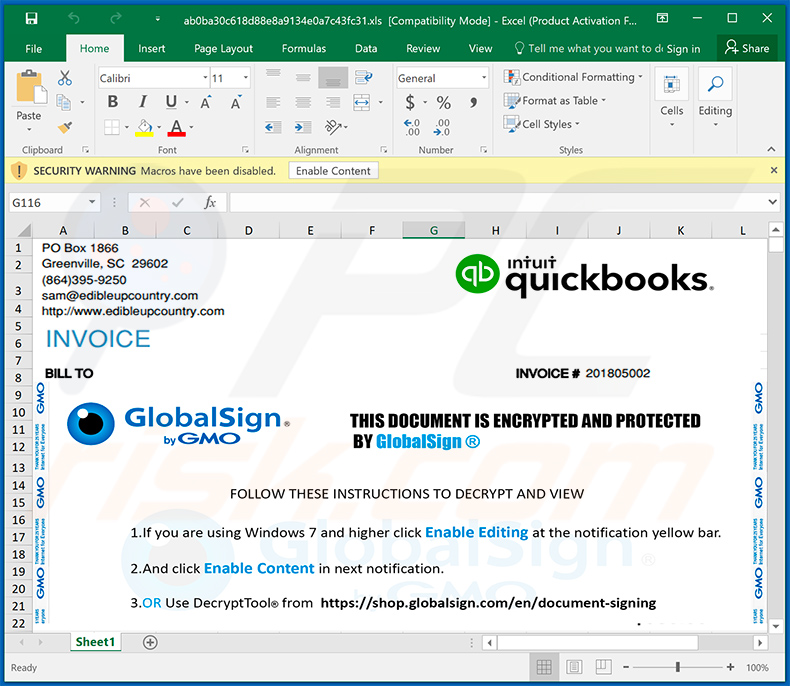Click Tell me what you want field
Viewport: 790px width, 686px height.
588,49
